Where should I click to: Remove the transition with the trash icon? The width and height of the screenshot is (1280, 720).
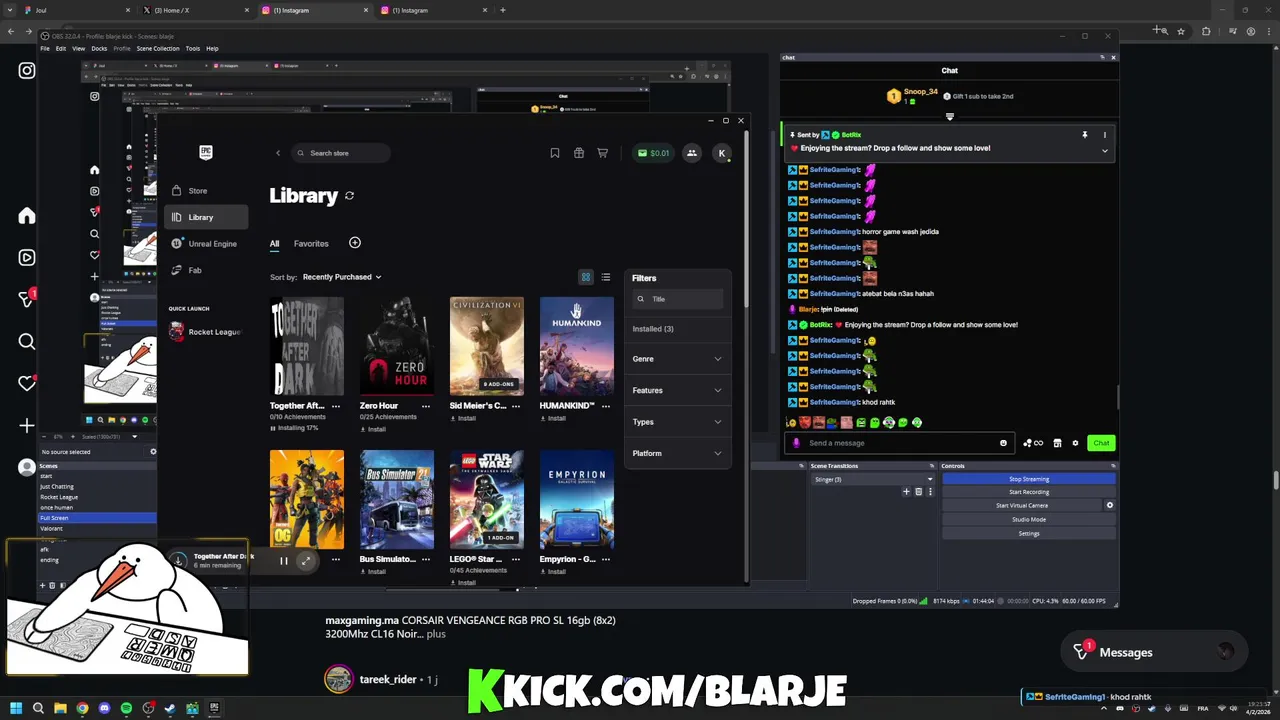(x=918, y=492)
